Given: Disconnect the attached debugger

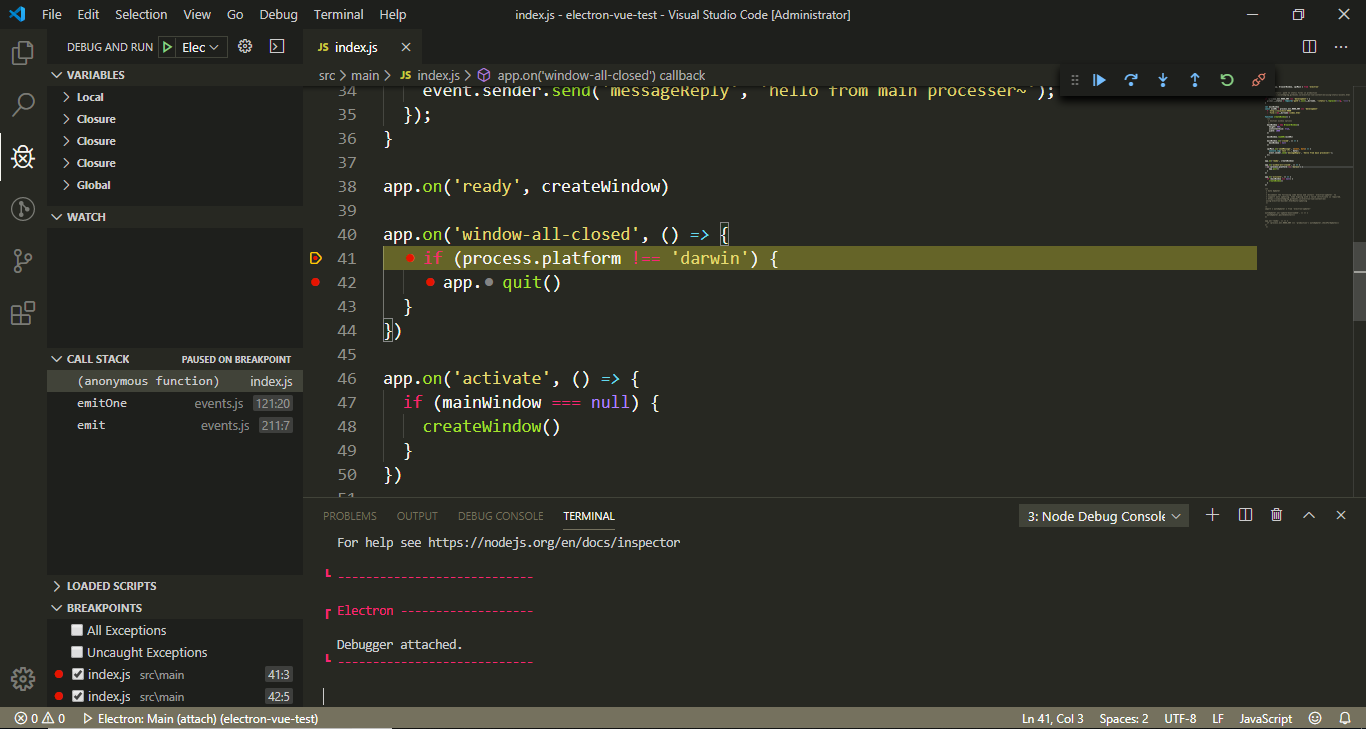Looking at the screenshot, I should click(1258, 79).
